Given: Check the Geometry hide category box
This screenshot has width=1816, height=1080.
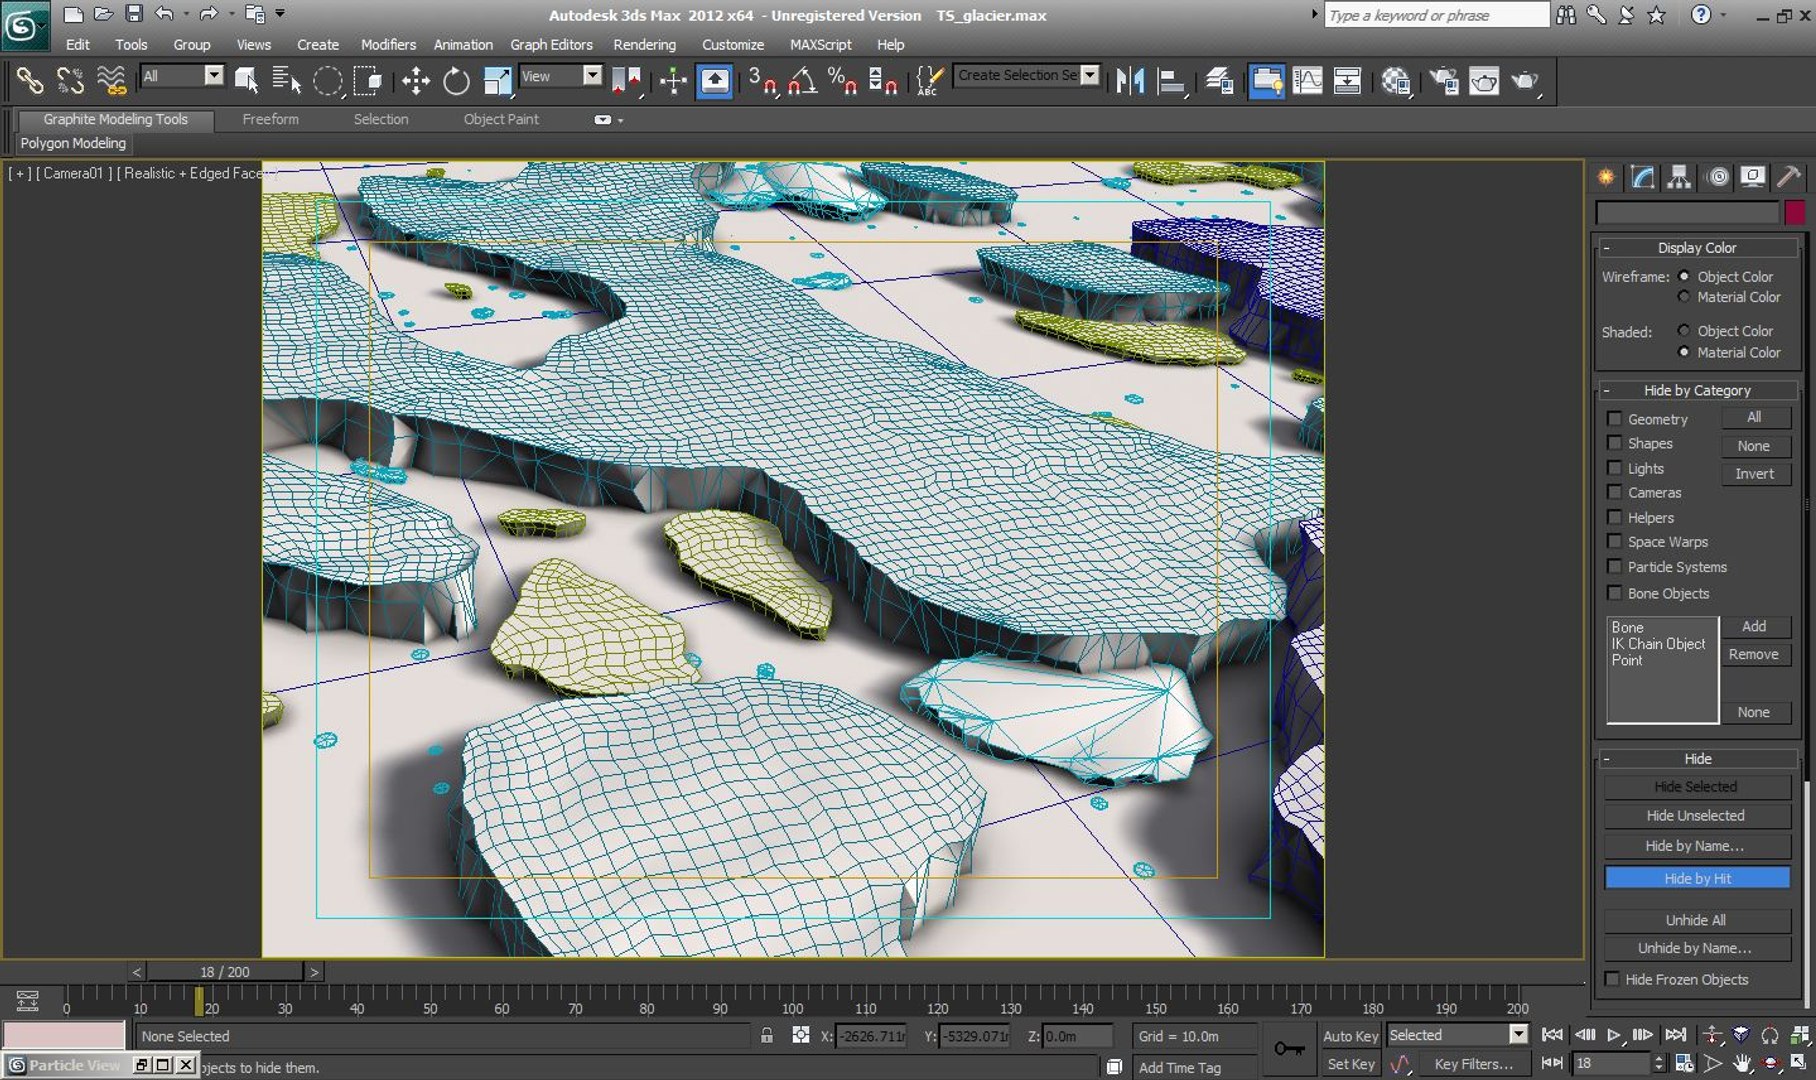Looking at the screenshot, I should [1614, 418].
